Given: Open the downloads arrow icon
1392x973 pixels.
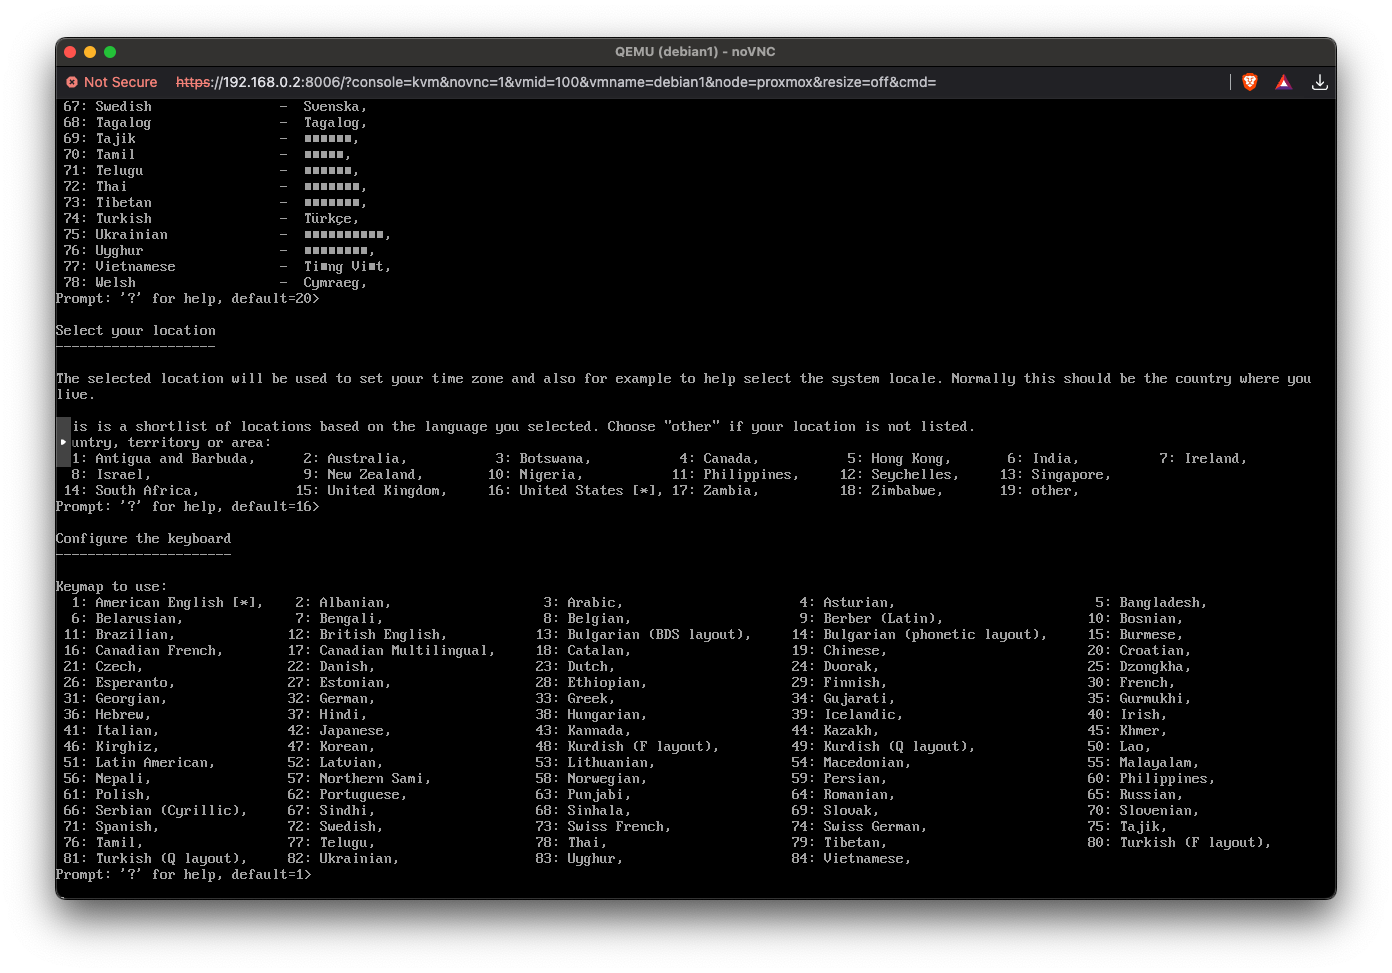Looking at the screenshot, I should pos(1320,82).
